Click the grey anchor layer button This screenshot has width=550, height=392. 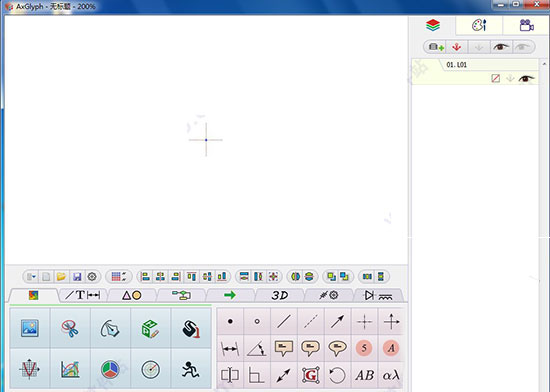click(x=479, y=47)
